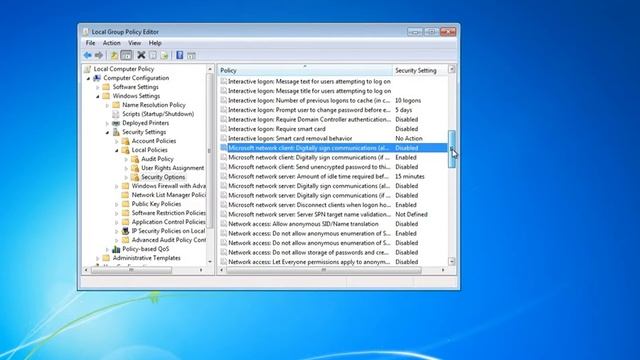Click the Audit Policy folder icon

pyautogui.click(x=135, y=159)
